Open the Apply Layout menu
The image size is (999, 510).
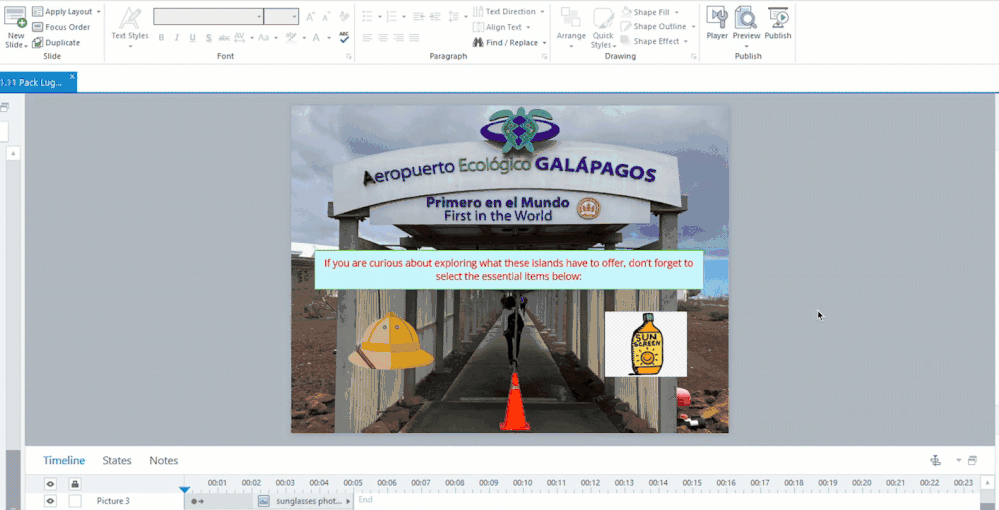(66, 11)
